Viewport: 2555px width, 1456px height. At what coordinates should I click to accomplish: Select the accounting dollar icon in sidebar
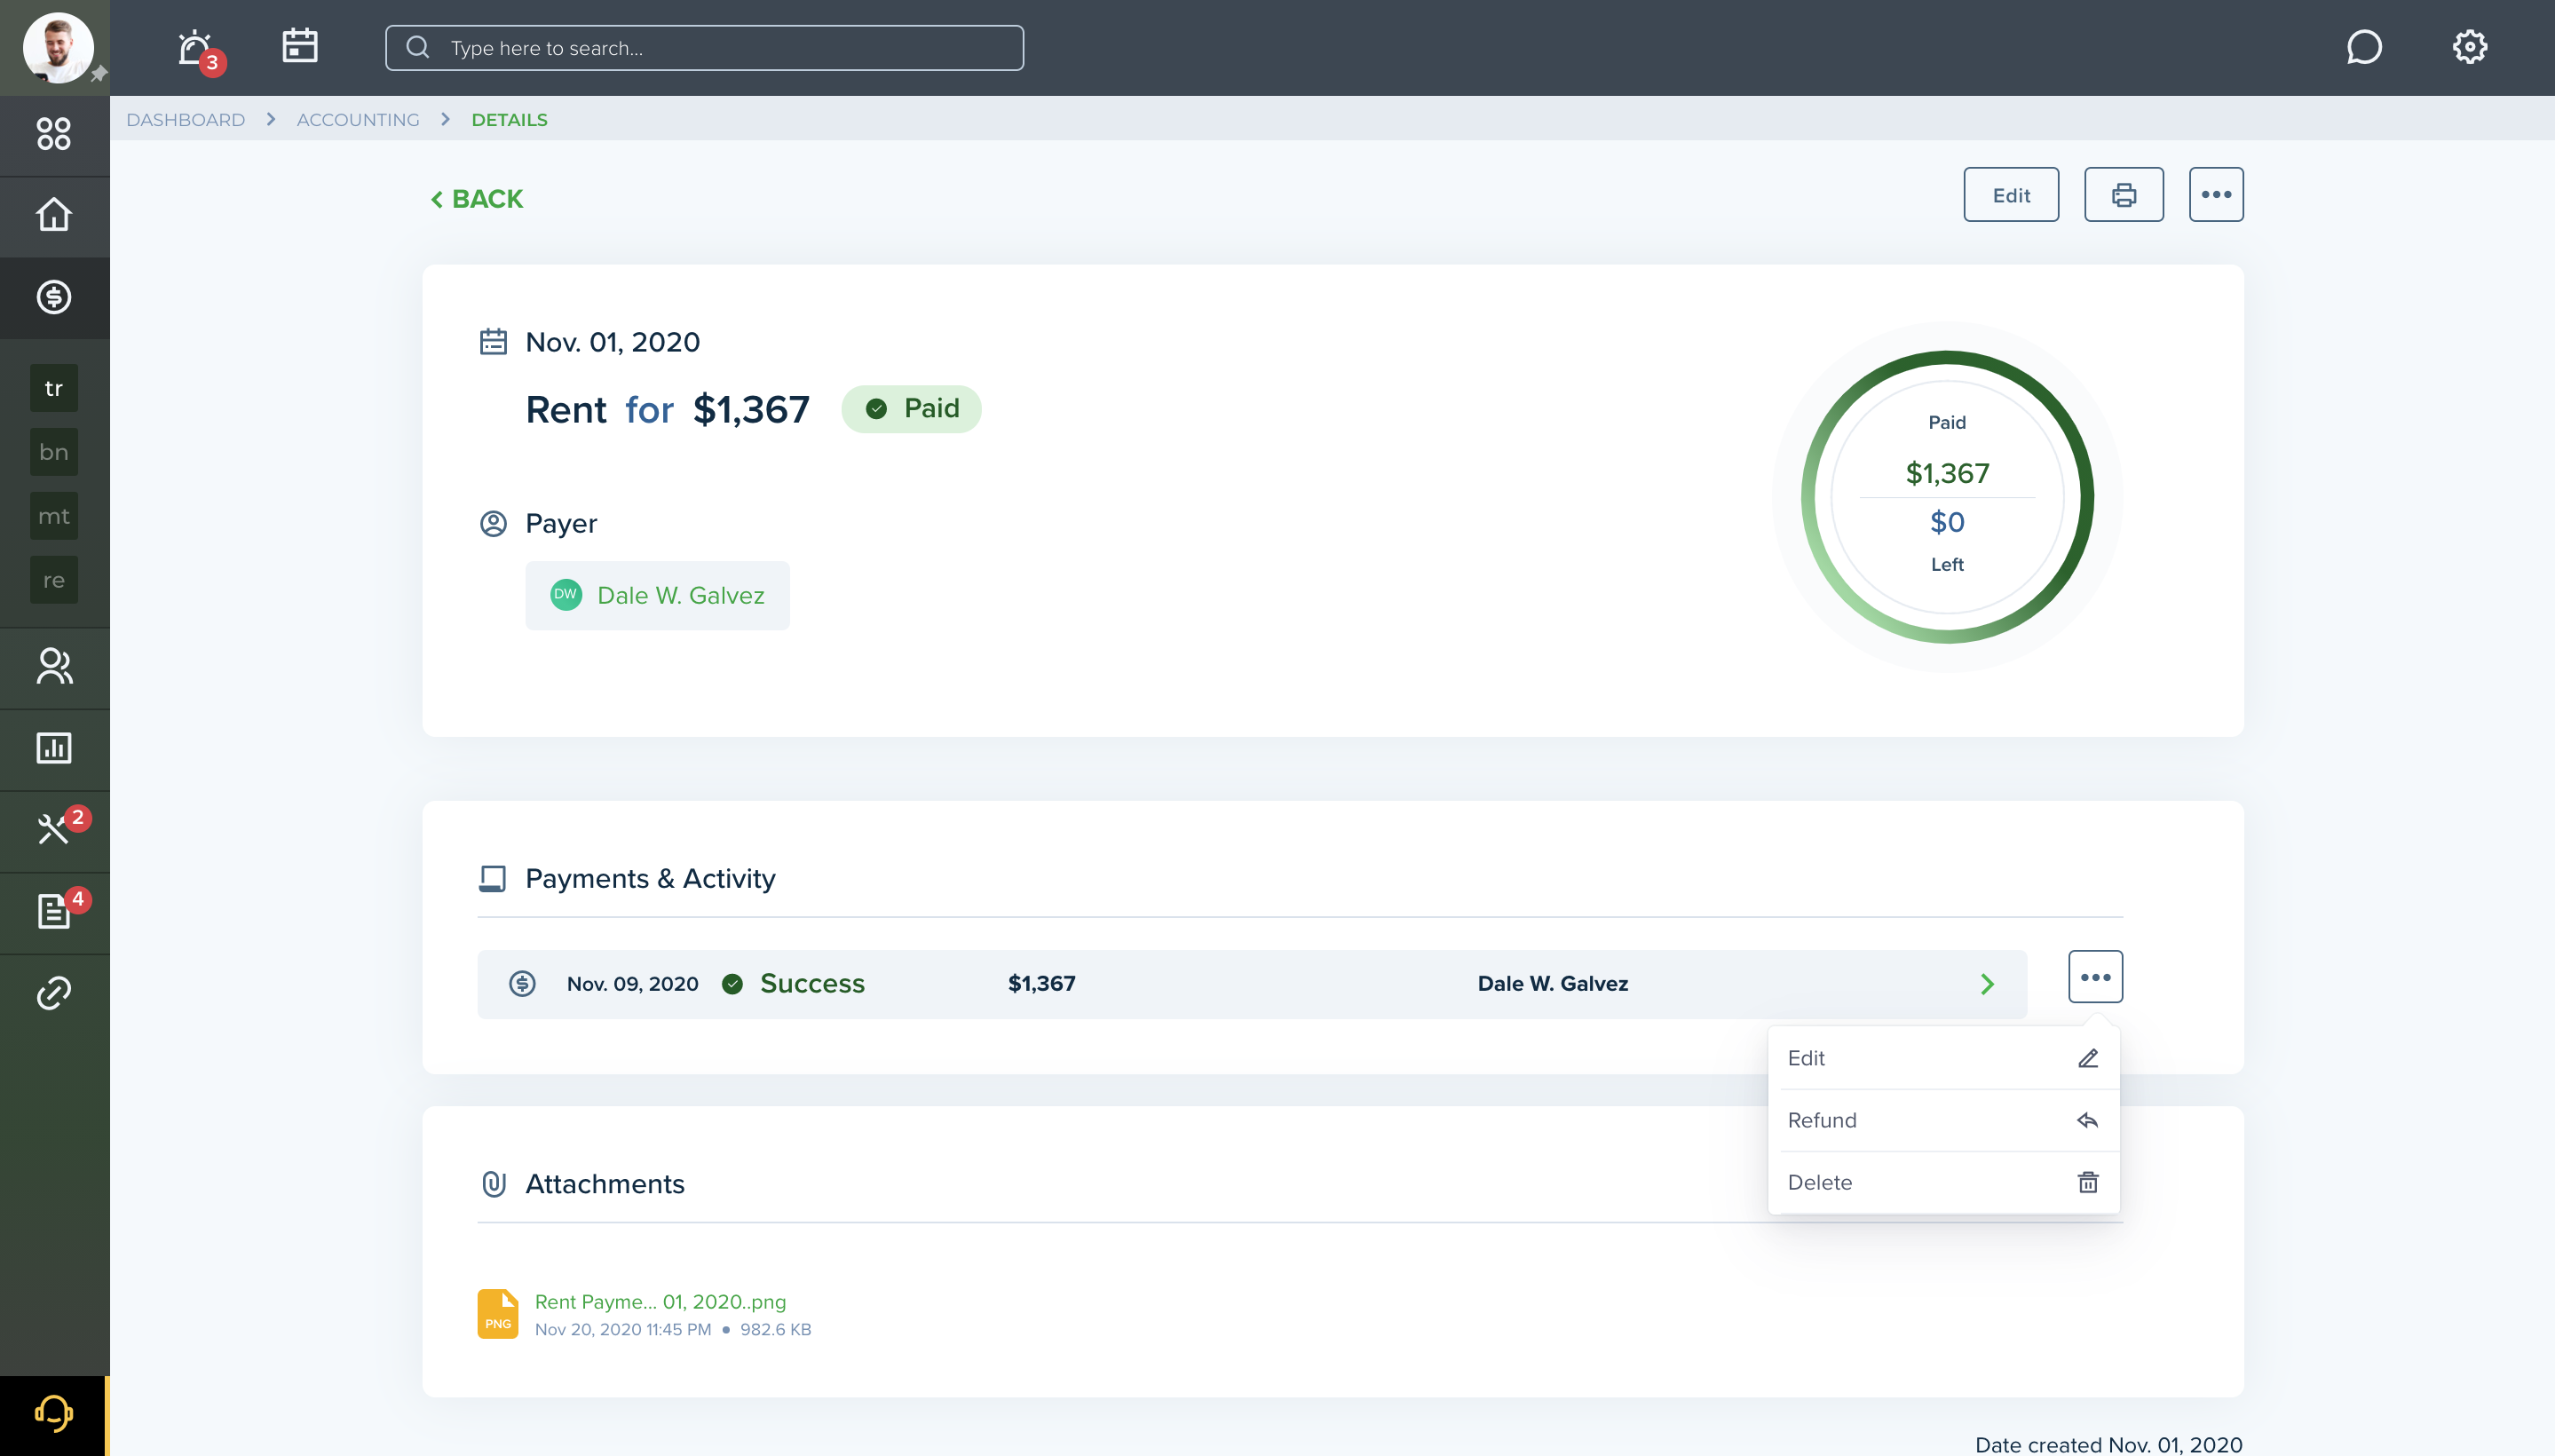[54, 297]
